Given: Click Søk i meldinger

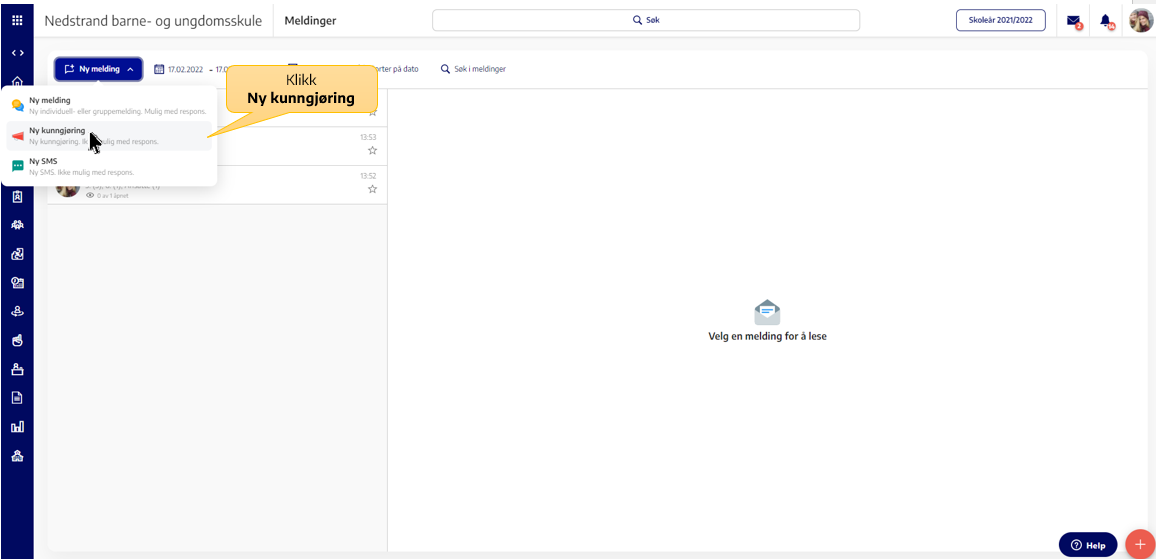Looking at the screenshot, I should pyautogui.click(x=473, y=69).
